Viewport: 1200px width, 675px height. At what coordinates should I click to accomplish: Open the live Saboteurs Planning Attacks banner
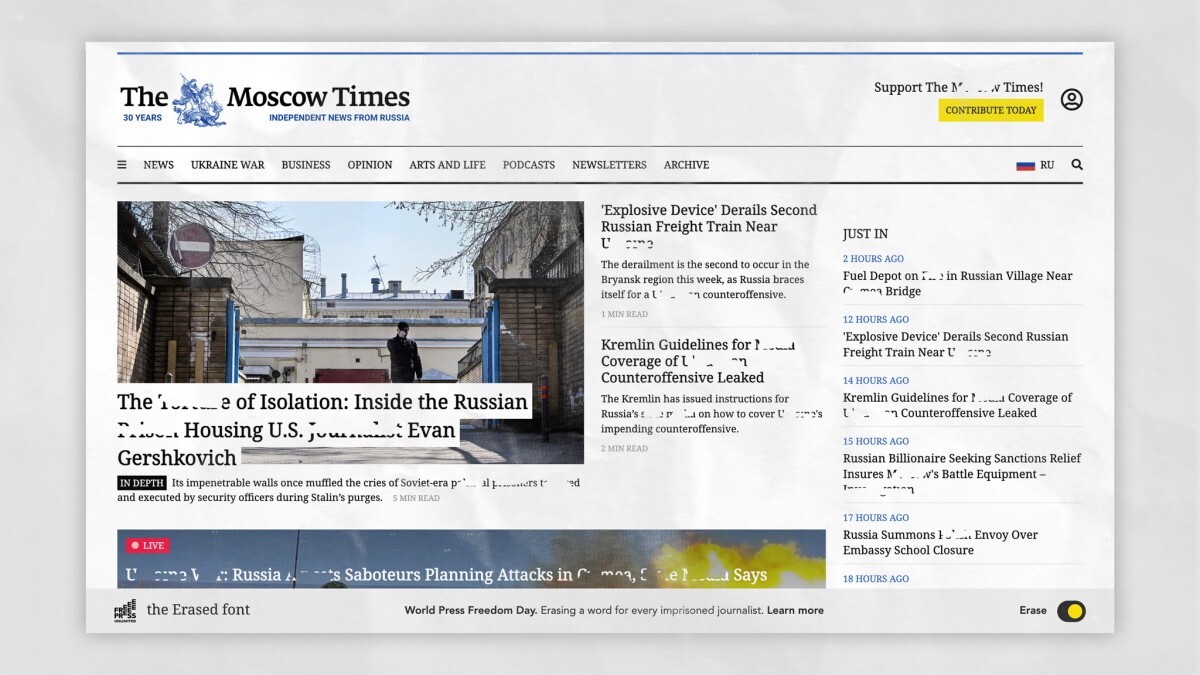point(471,559)
